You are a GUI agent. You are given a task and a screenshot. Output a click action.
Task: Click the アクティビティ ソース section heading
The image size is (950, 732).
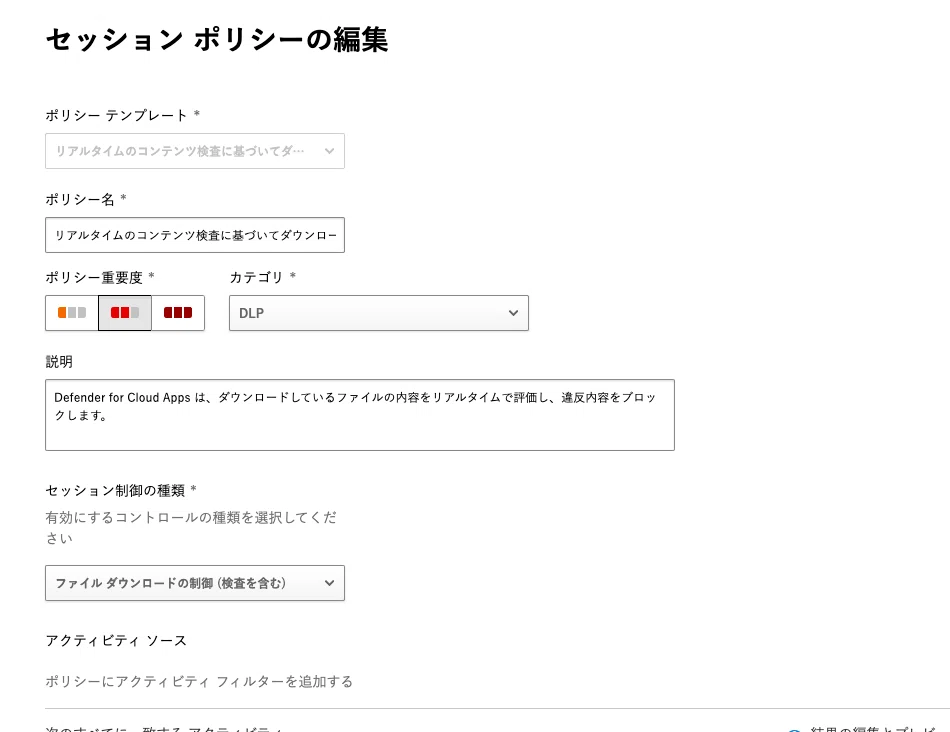tap(116, 640)
